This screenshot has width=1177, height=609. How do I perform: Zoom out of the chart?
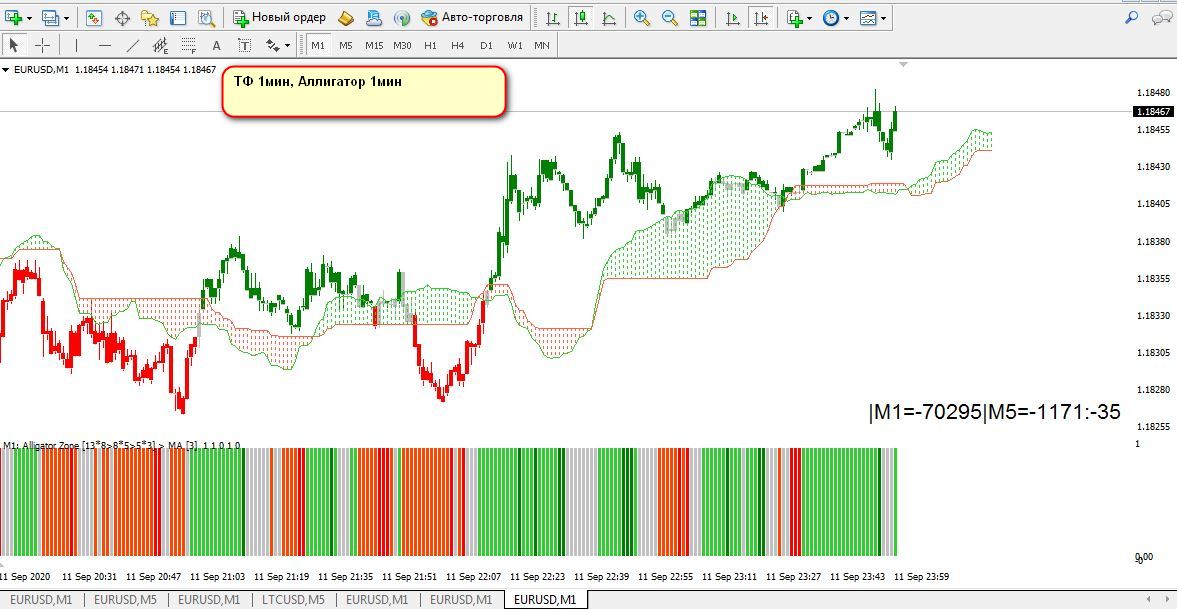pyautogui.click(x=670, y=17)
